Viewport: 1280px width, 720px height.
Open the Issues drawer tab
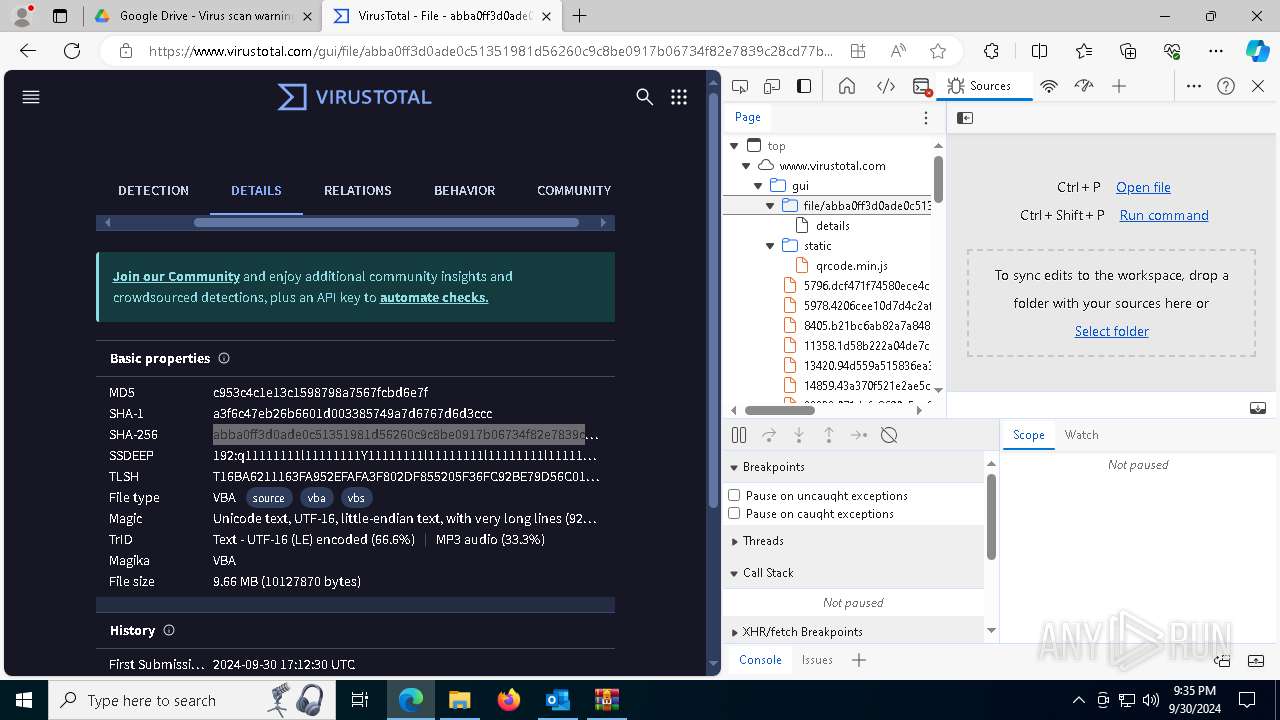pos(817,660)
